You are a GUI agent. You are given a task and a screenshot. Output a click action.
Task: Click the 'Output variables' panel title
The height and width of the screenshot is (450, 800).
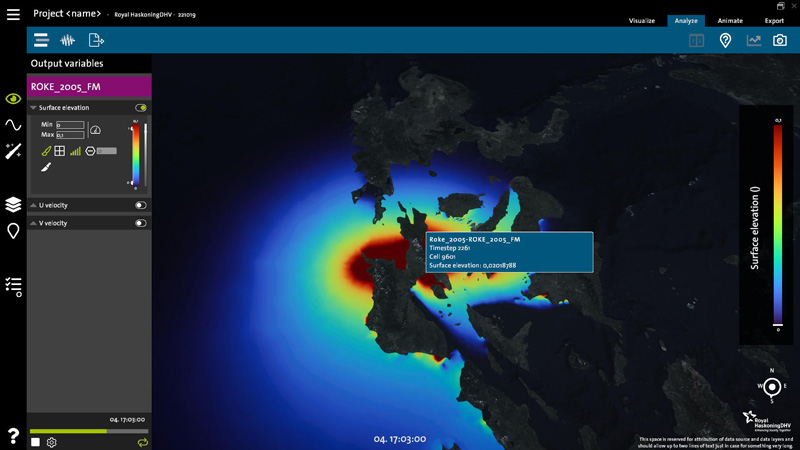[67, 63]
